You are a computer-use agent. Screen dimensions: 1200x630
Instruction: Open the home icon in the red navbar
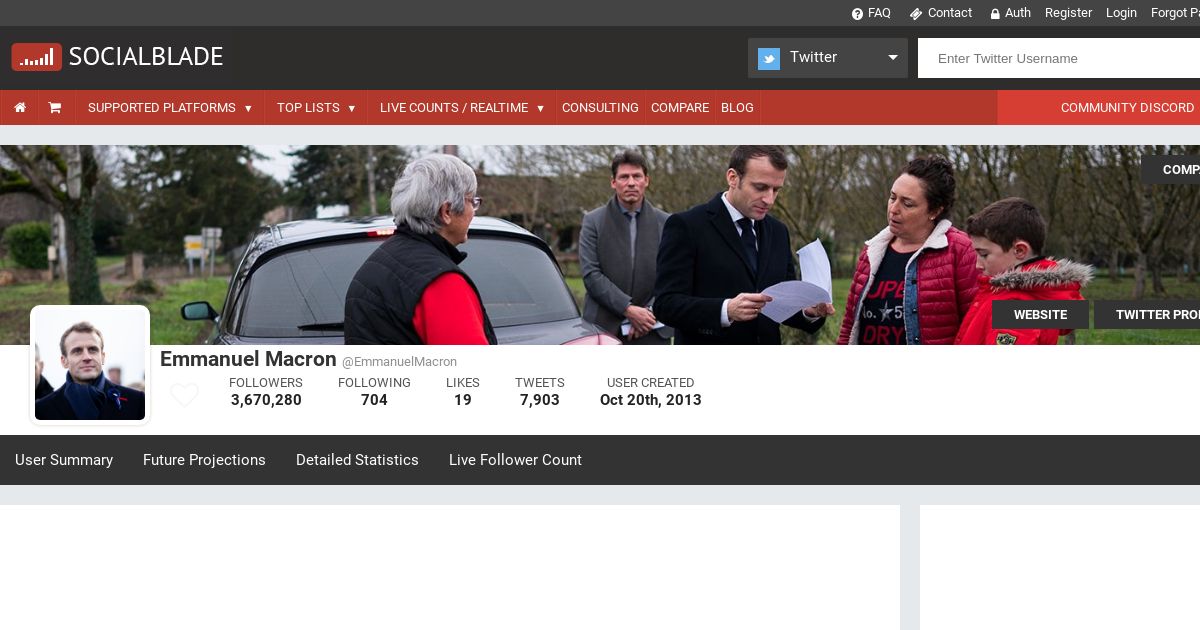point(20,108)
